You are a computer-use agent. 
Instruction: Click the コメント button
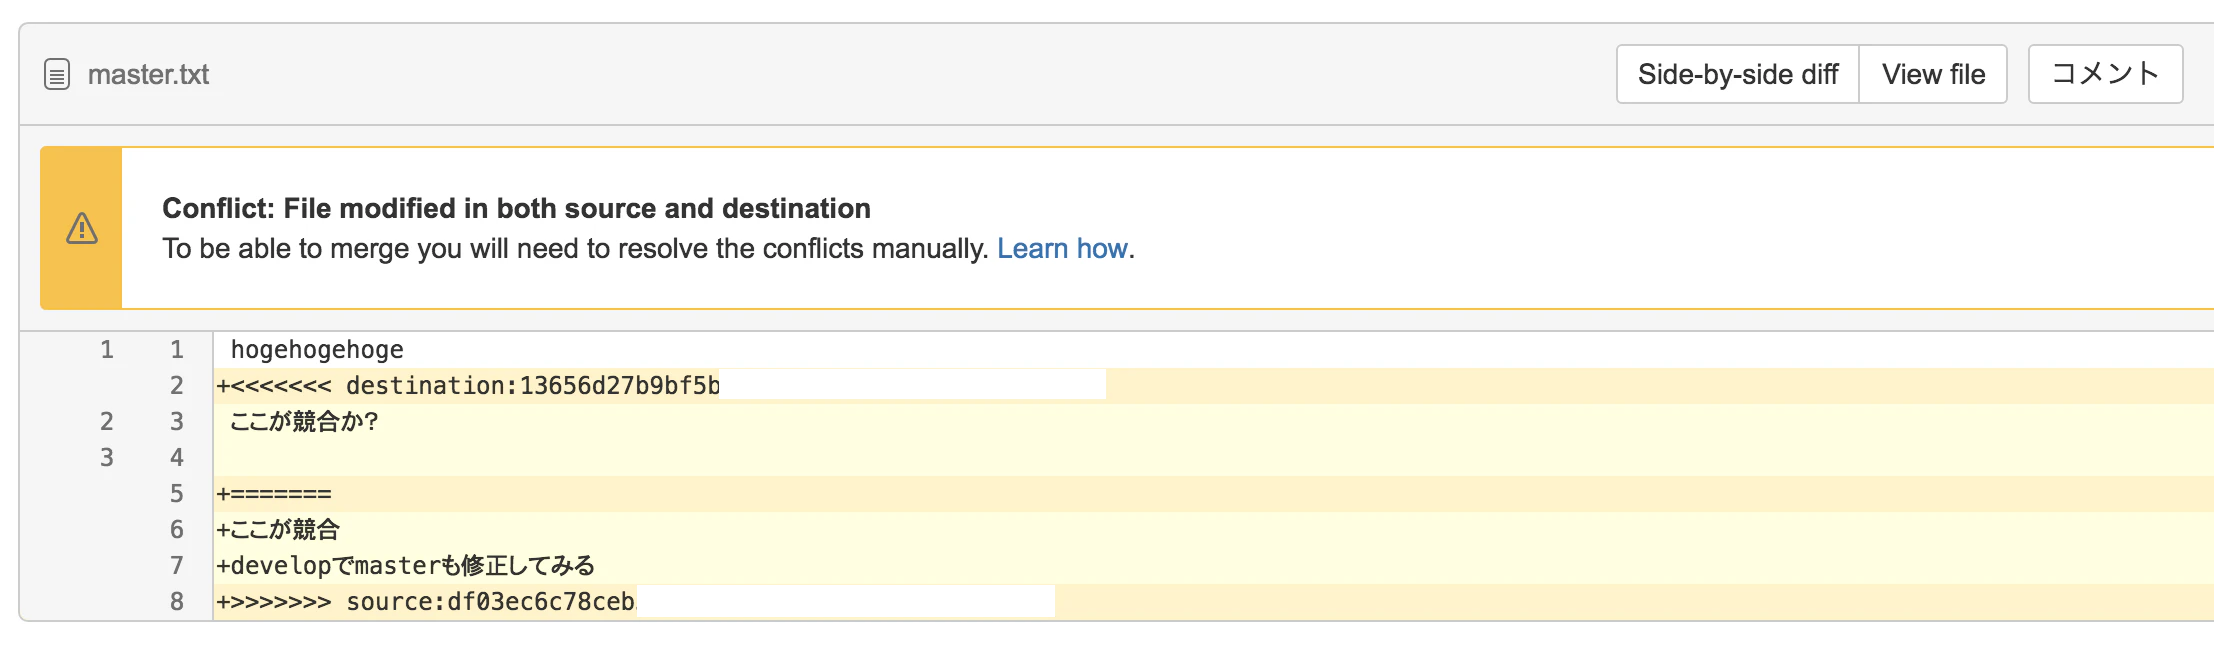[x=2105, y=74]
